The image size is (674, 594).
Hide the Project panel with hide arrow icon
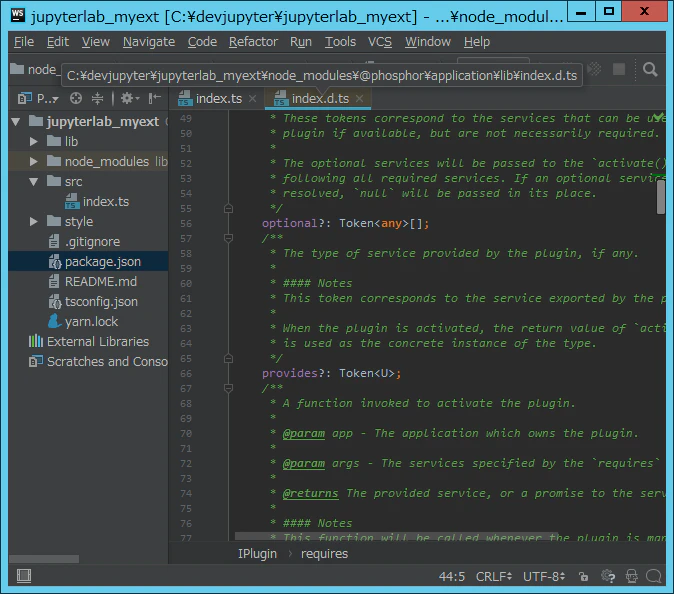pyautogui.click(x=155, y=98)
